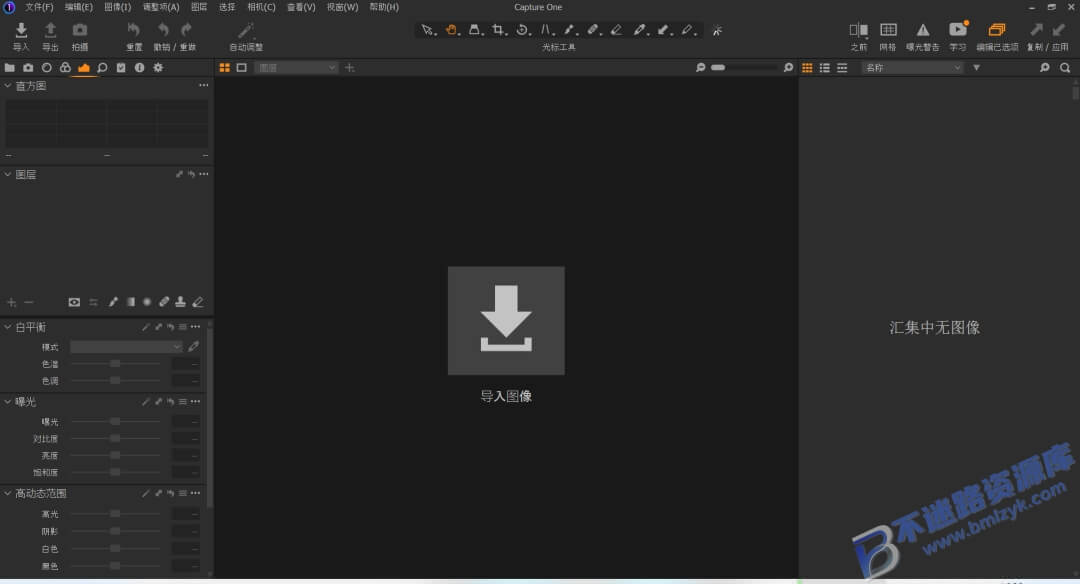The image size is (1080, 584).
Task: Click the browser search magnifier icon
Action: click(x=1065, y=67)
